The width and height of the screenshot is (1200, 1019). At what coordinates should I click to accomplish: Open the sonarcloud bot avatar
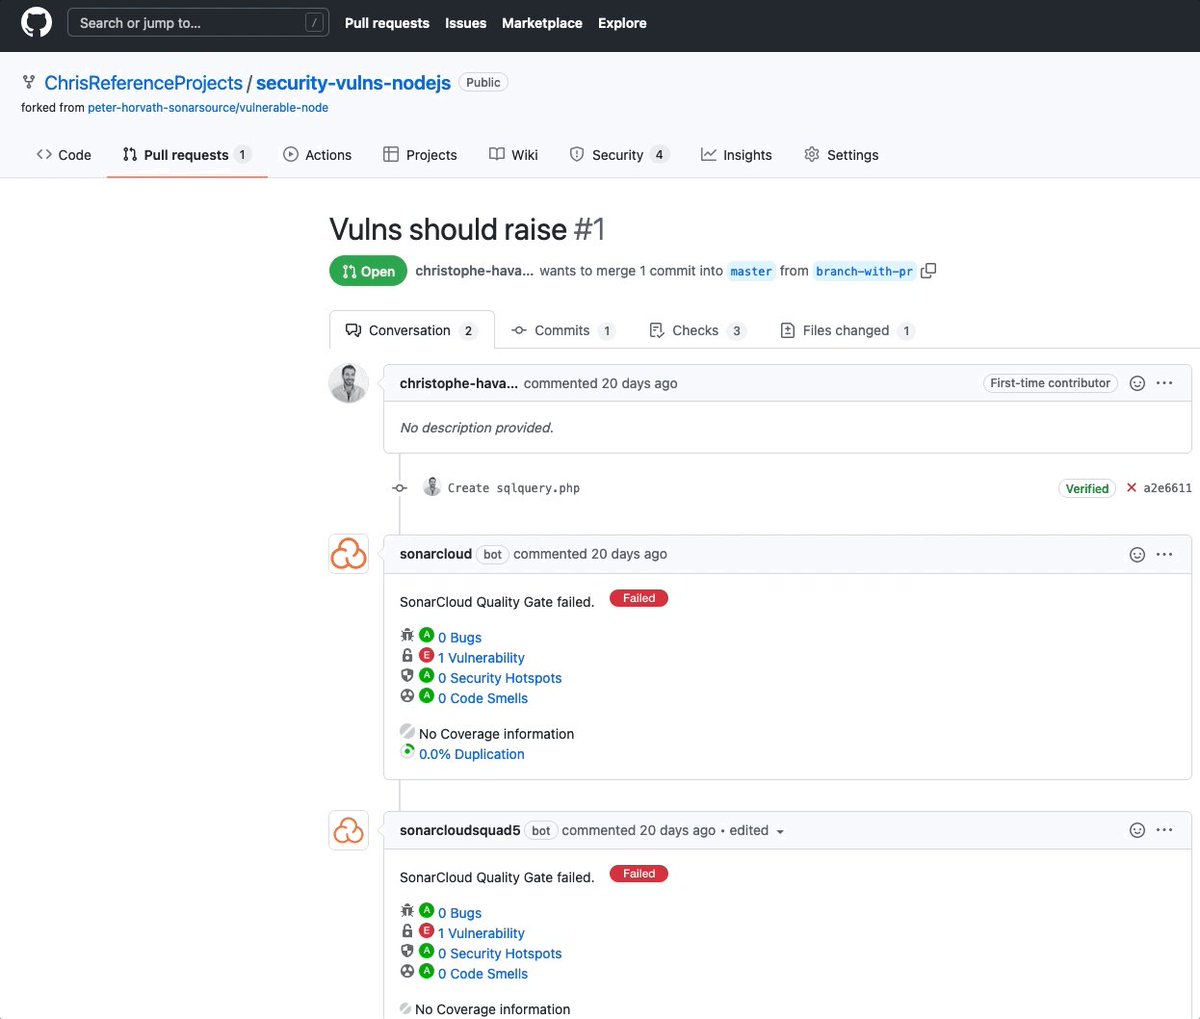(349, 554)
